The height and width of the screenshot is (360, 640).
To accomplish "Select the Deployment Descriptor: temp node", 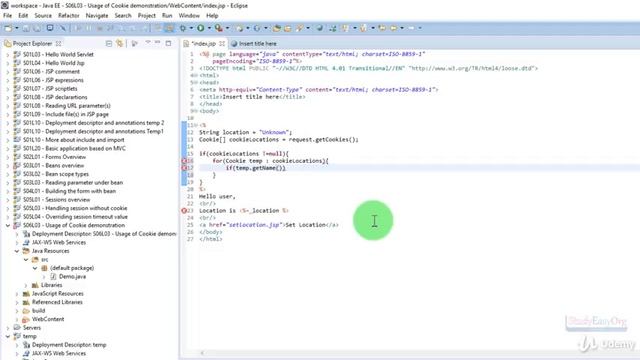I will click(x=69, y=345).
